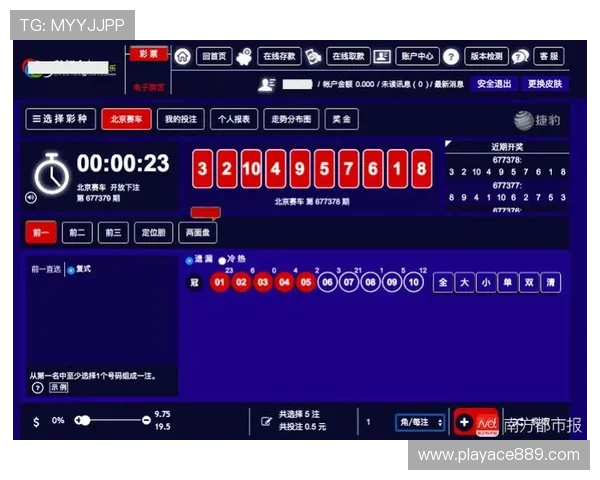
Task: Click the 安全退出 button
Action: 494,84
